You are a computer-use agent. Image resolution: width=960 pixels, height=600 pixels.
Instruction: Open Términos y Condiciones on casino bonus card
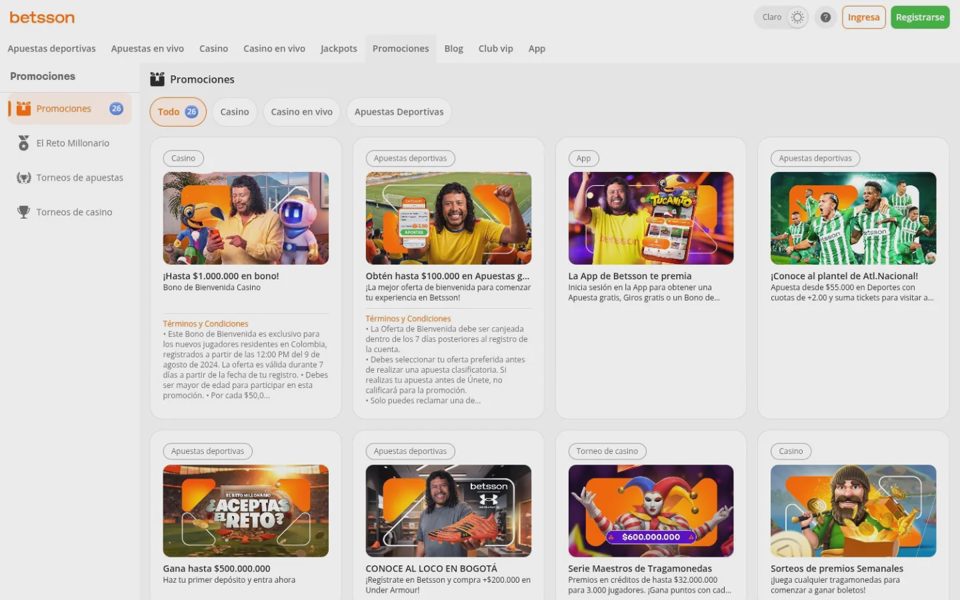(205, 323)
